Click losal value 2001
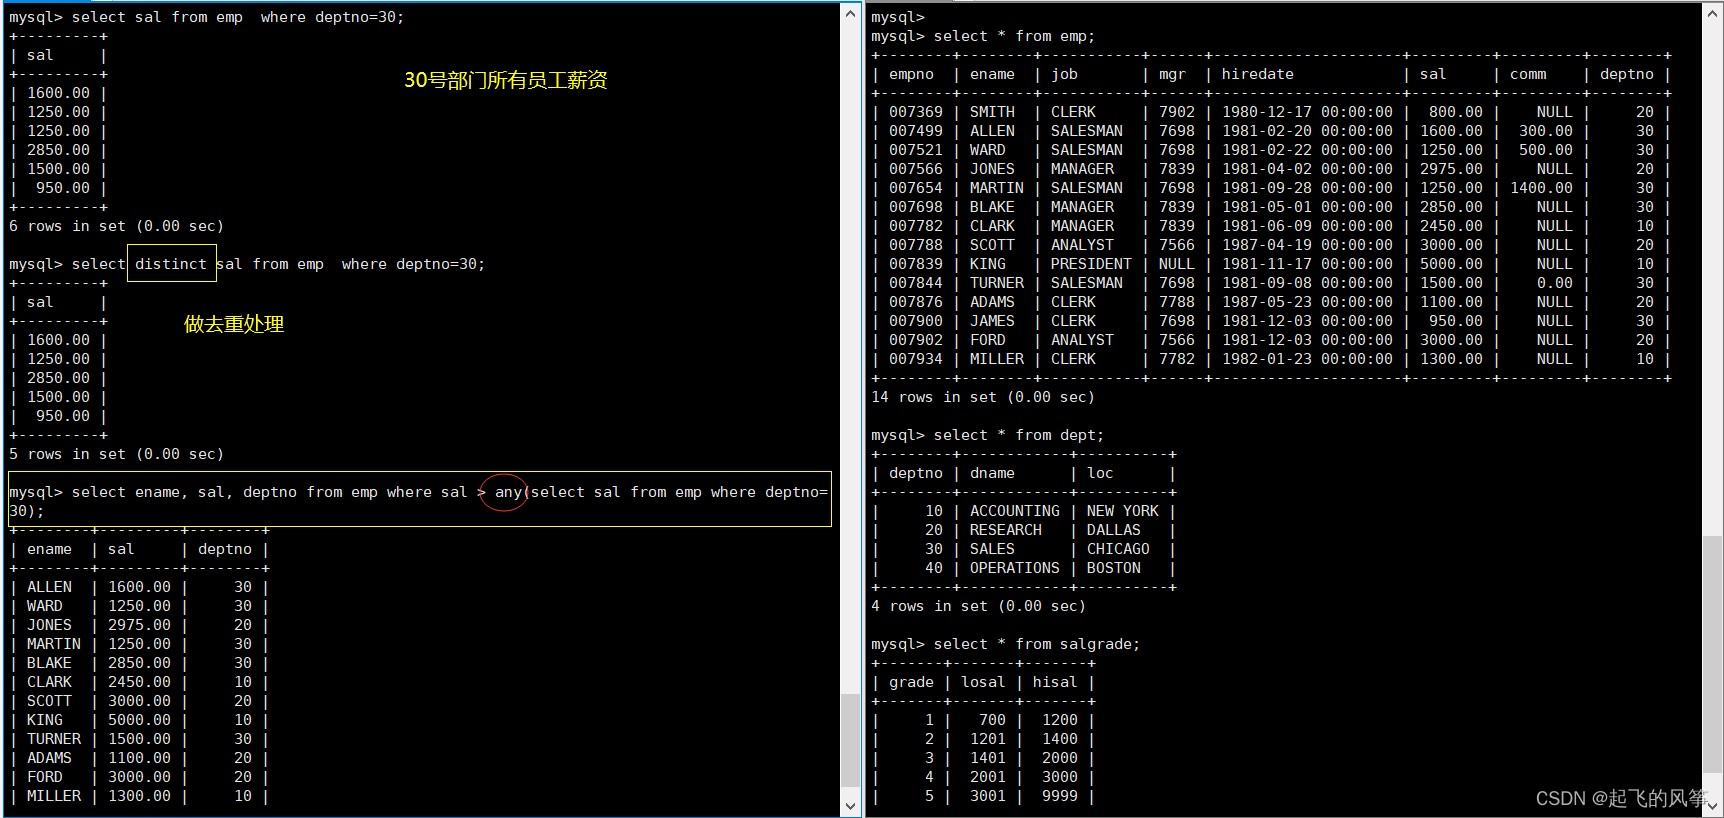The width and height of the screenshot is (1724, 818). pos(987,777)
